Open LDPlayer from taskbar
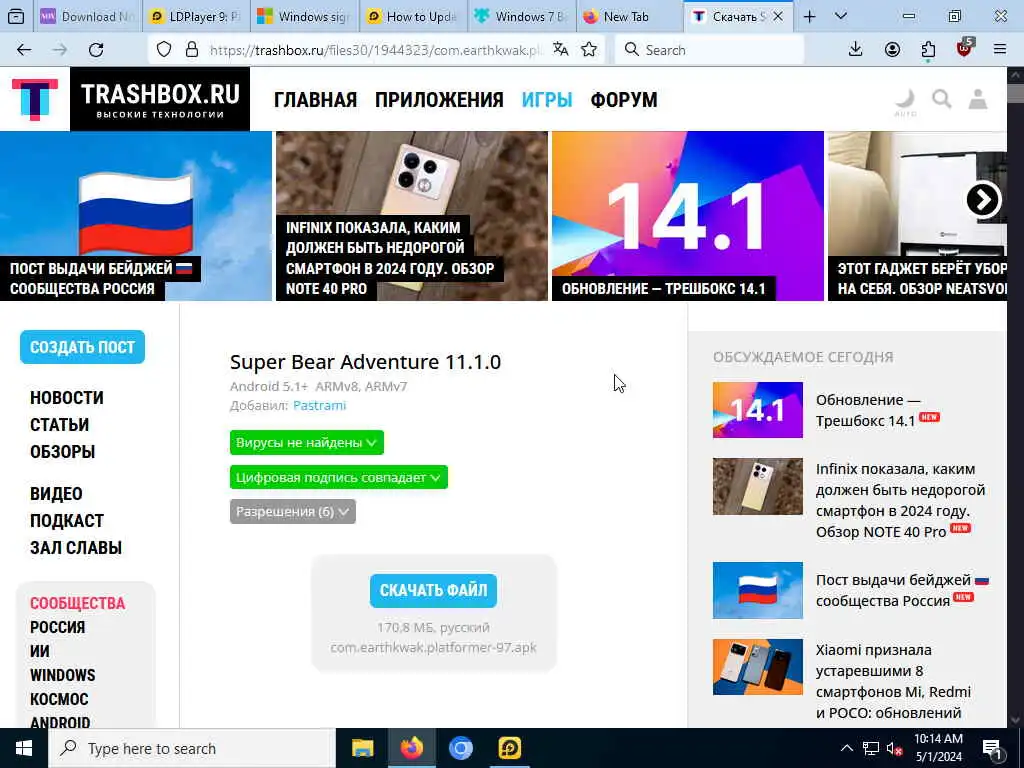The width and height of the screenshot is (1024, 768). coord(509,748)
